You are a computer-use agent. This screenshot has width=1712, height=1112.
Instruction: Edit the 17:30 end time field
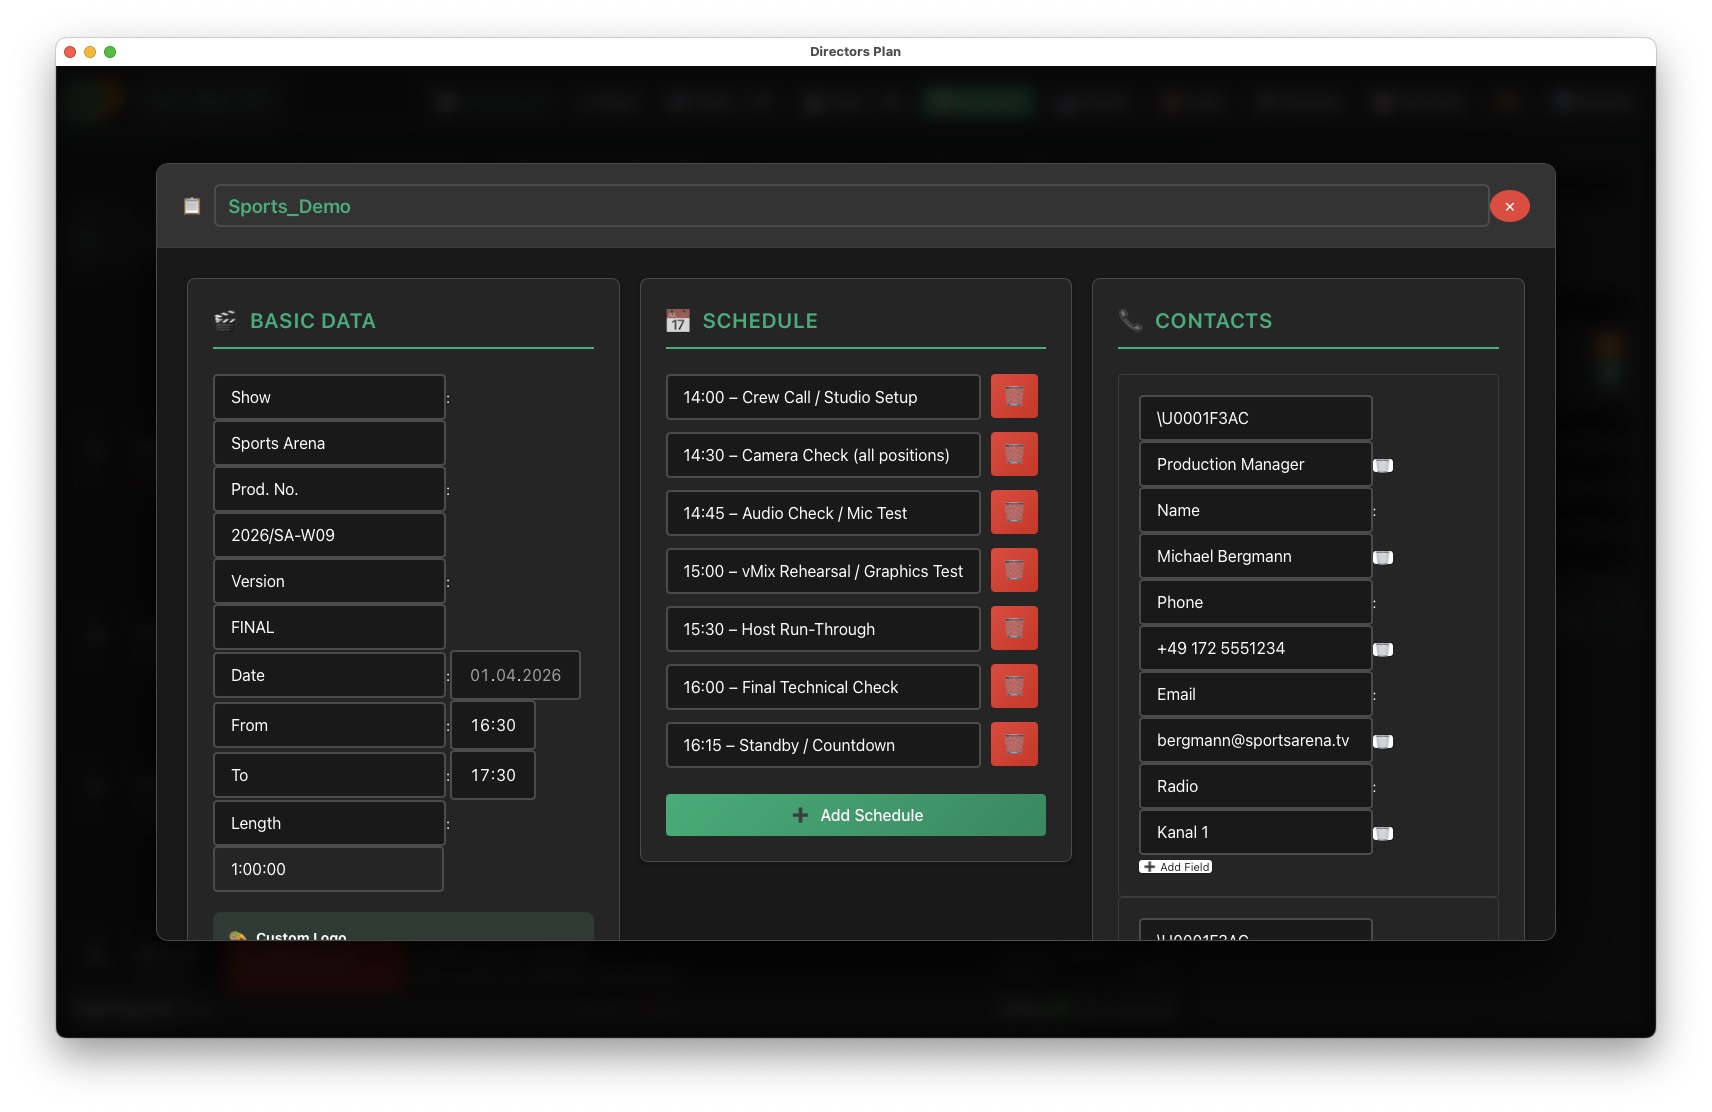[x=493, y=775]
